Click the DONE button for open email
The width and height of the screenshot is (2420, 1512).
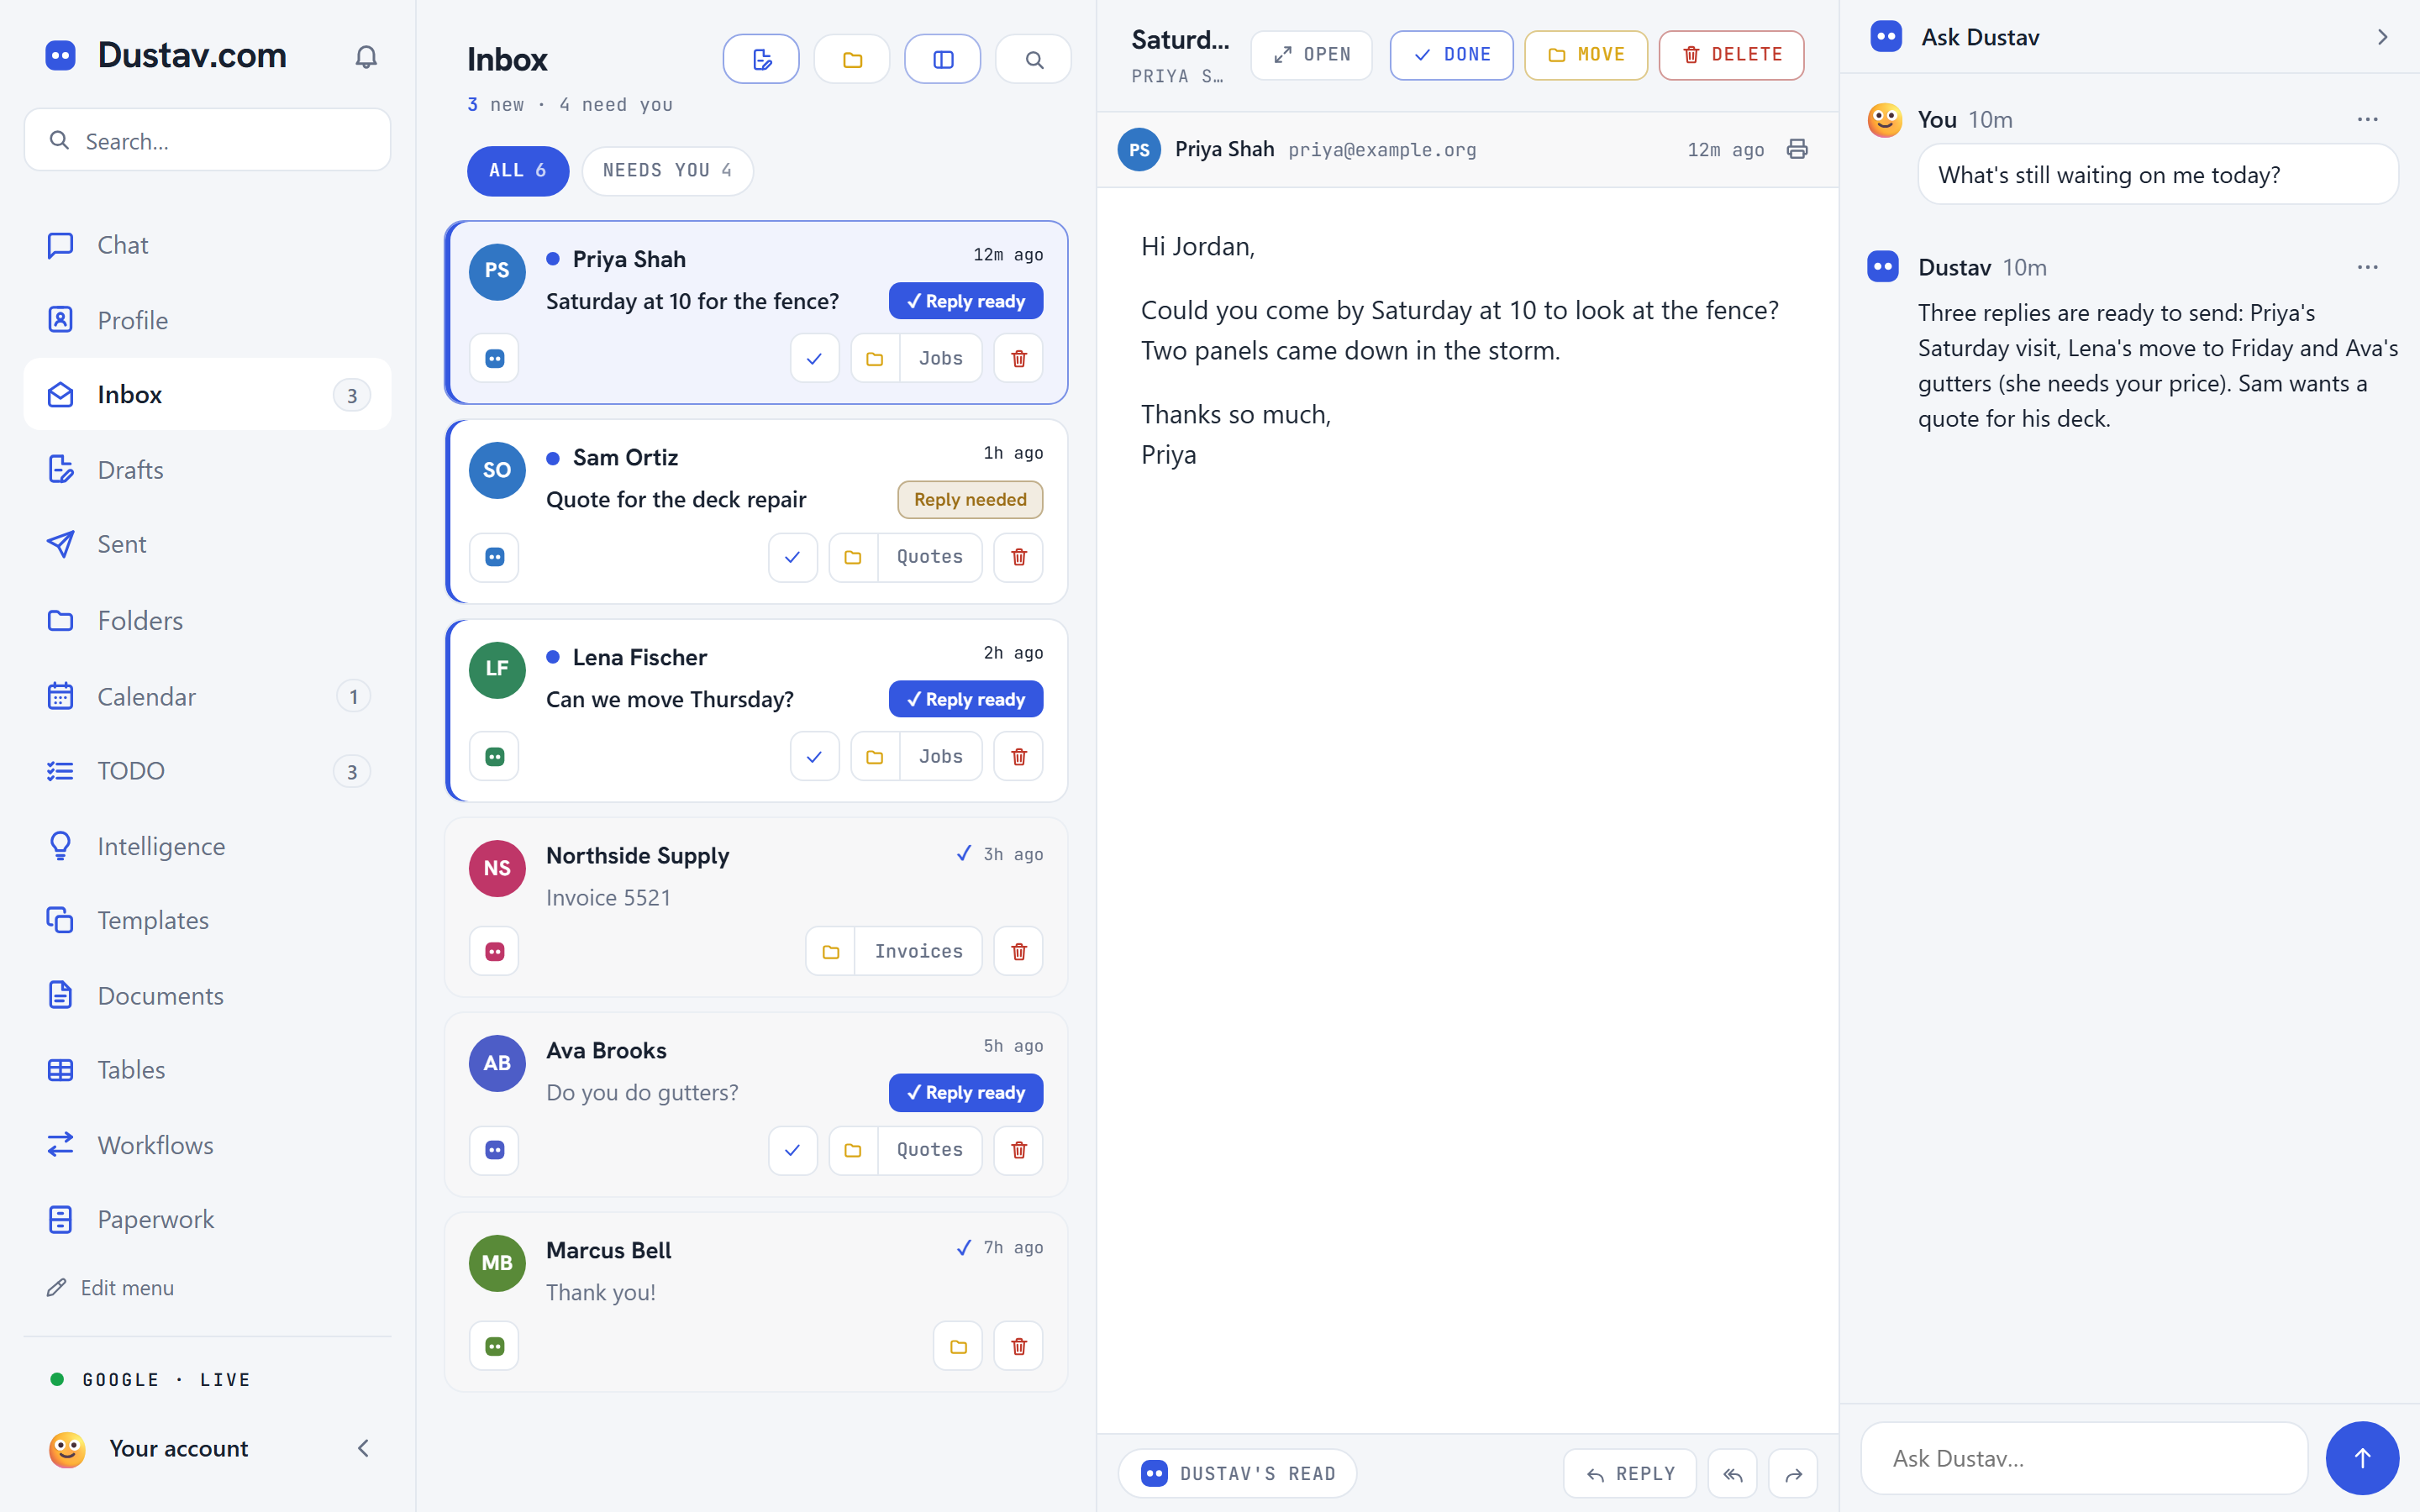1451,55
